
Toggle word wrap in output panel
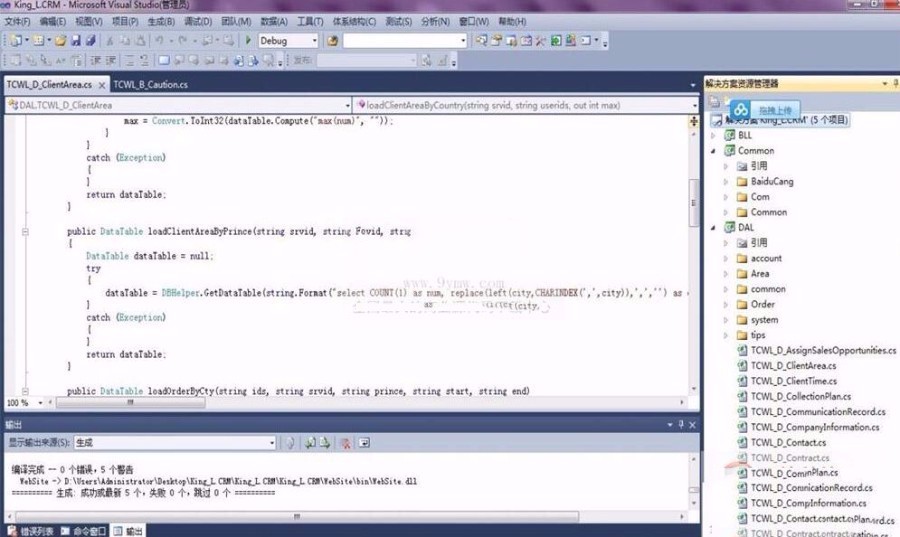pyautogui.click(x=364, y=443)
